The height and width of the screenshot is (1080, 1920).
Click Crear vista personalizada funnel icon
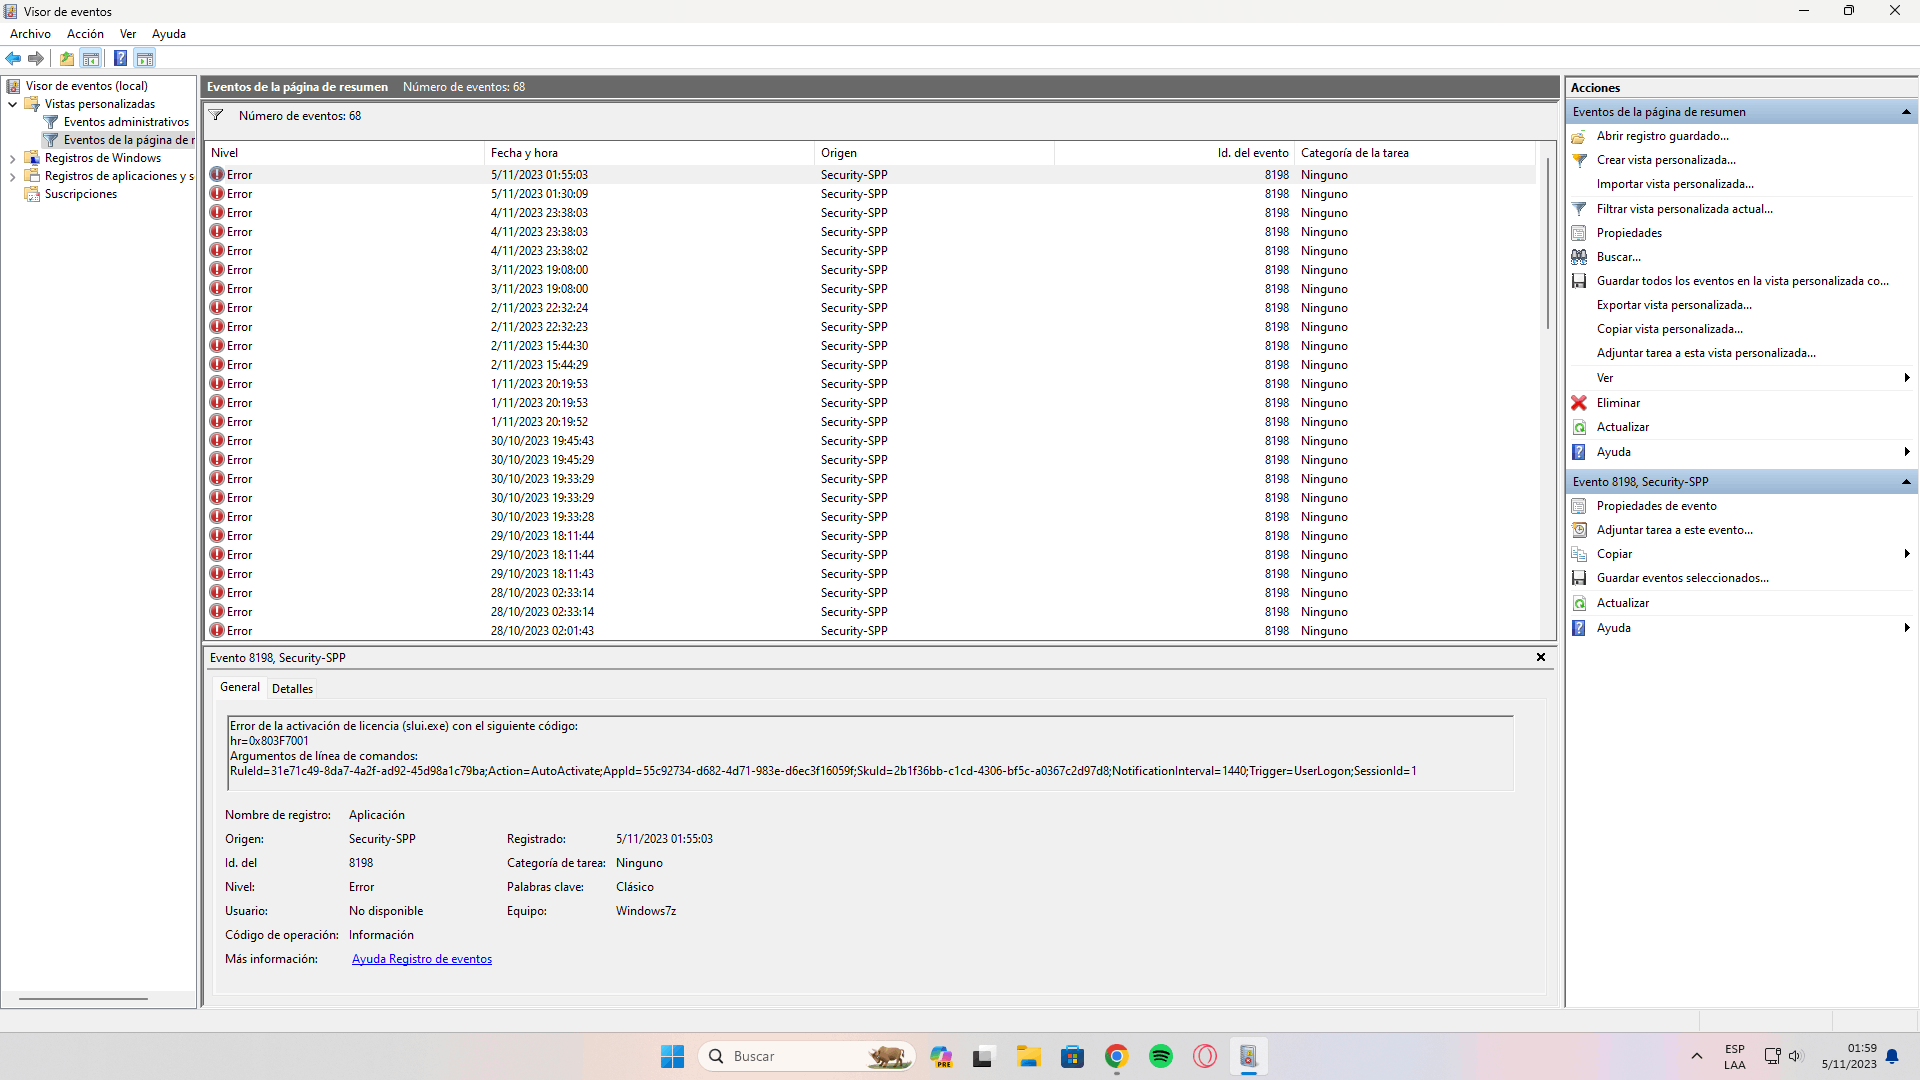click(1579, 160)
